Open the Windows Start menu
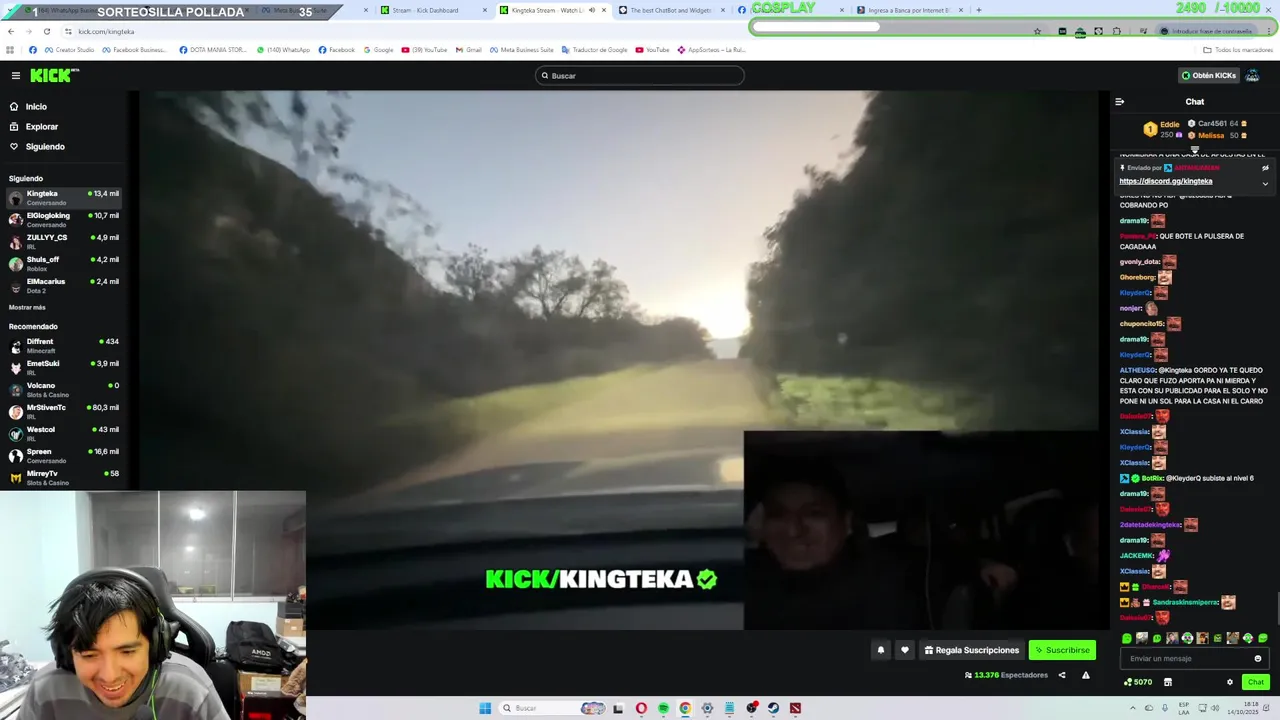This screenshot has height=720, width=1280. point(485,708)
